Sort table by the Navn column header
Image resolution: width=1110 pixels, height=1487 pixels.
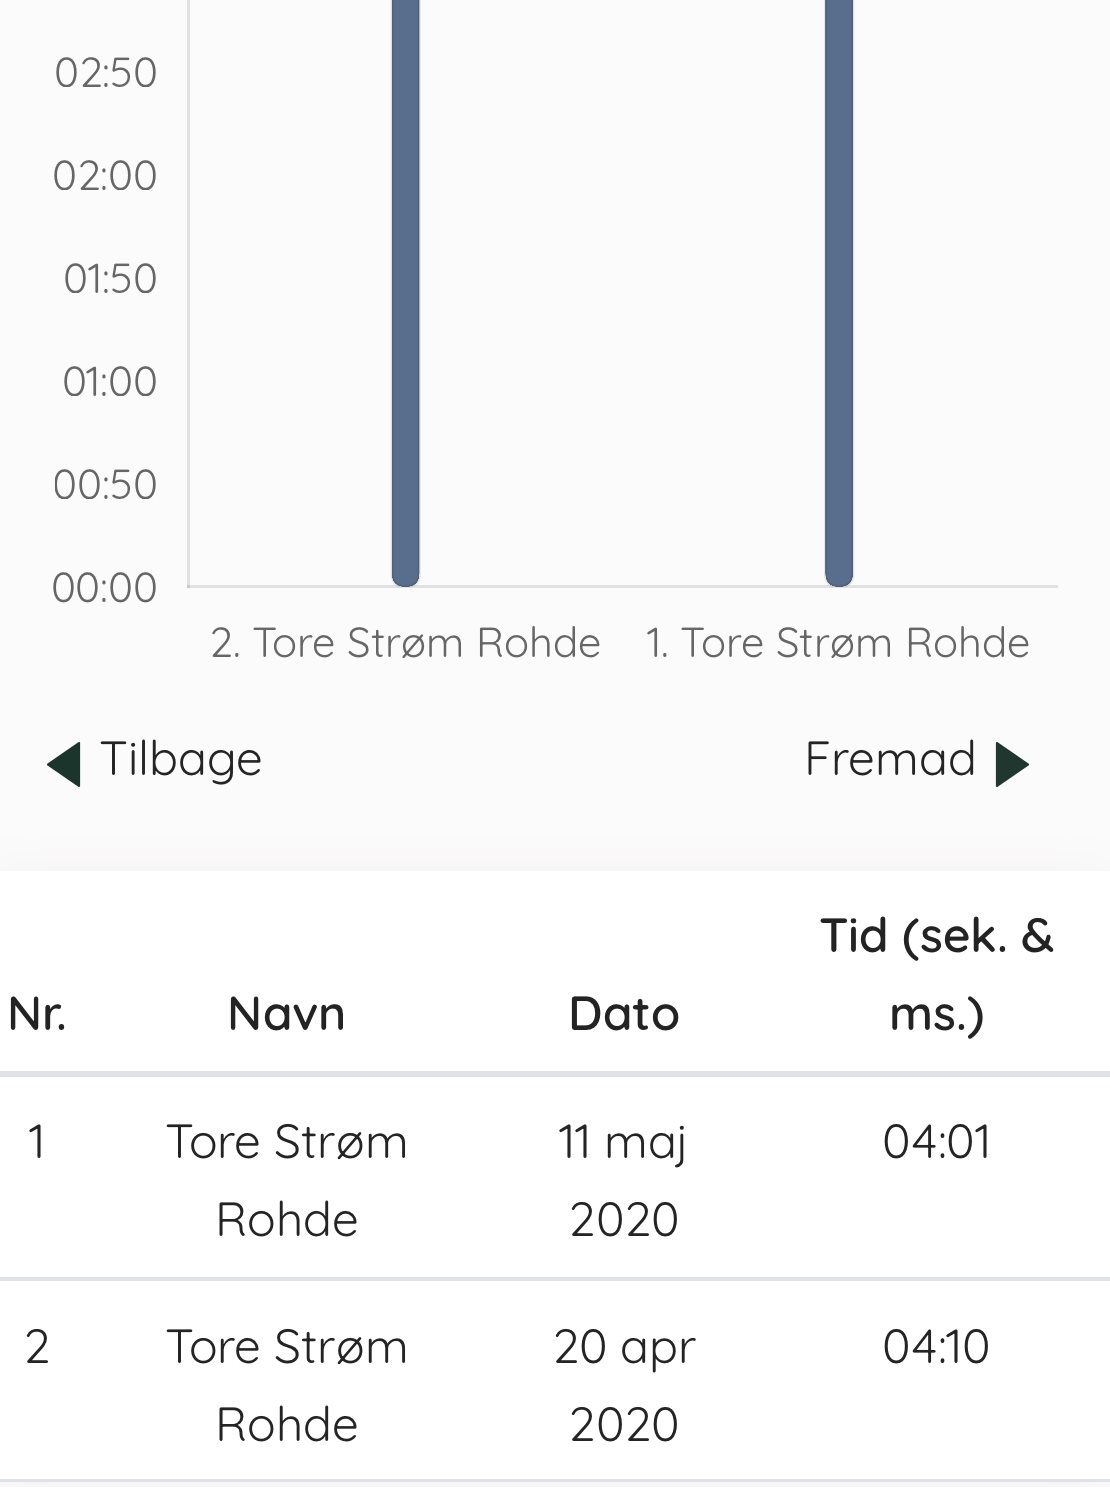[286, 1014]
